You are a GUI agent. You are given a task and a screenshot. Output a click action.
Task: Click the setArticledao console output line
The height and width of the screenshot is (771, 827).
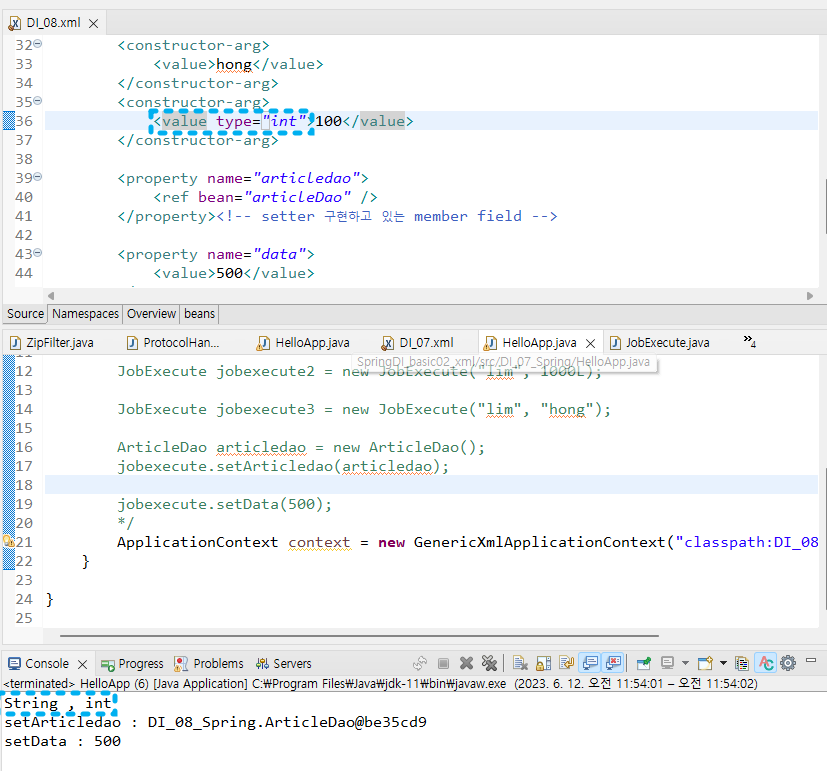point(215,722)
